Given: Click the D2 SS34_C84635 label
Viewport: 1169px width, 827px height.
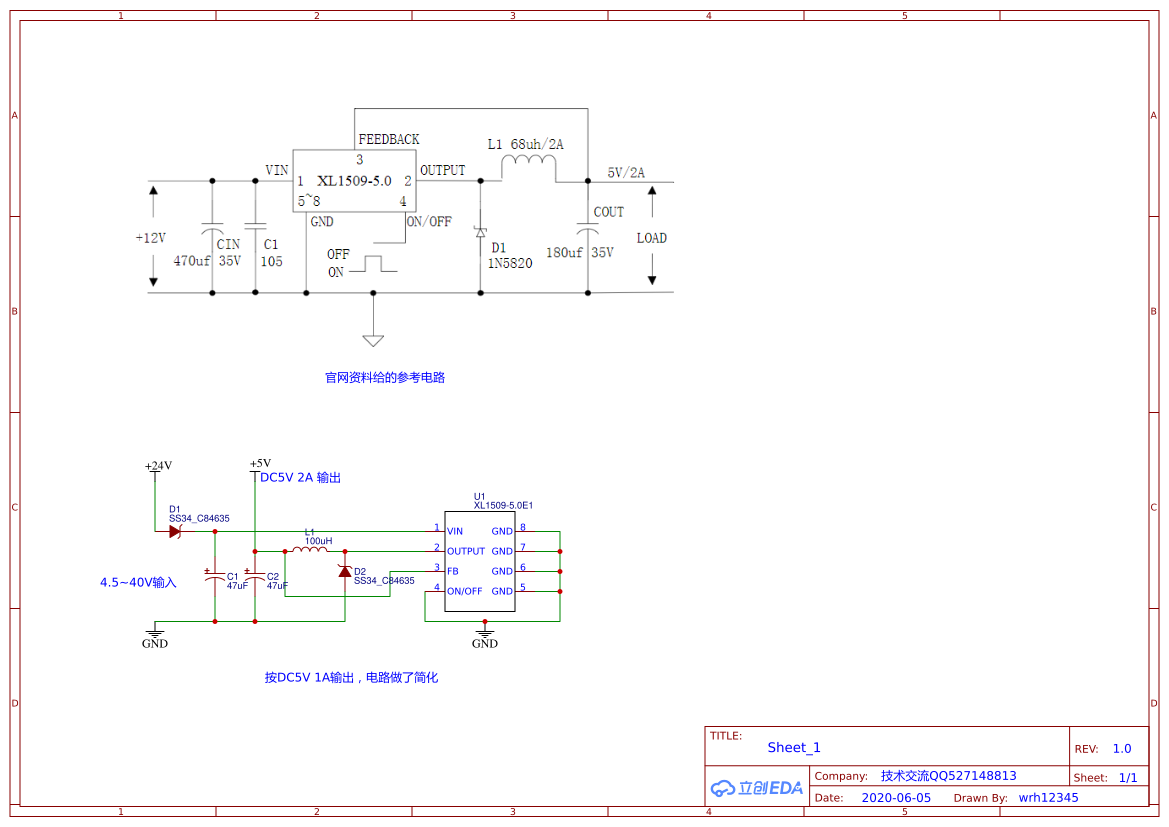Looking at the screenshot, I should click(384, 580).
